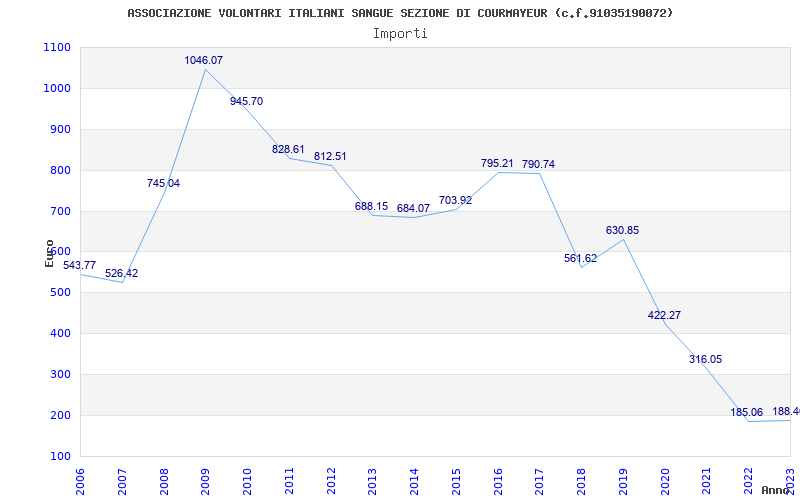Select the 185.06 data label
800x500 pixels.
pos(747,413)
